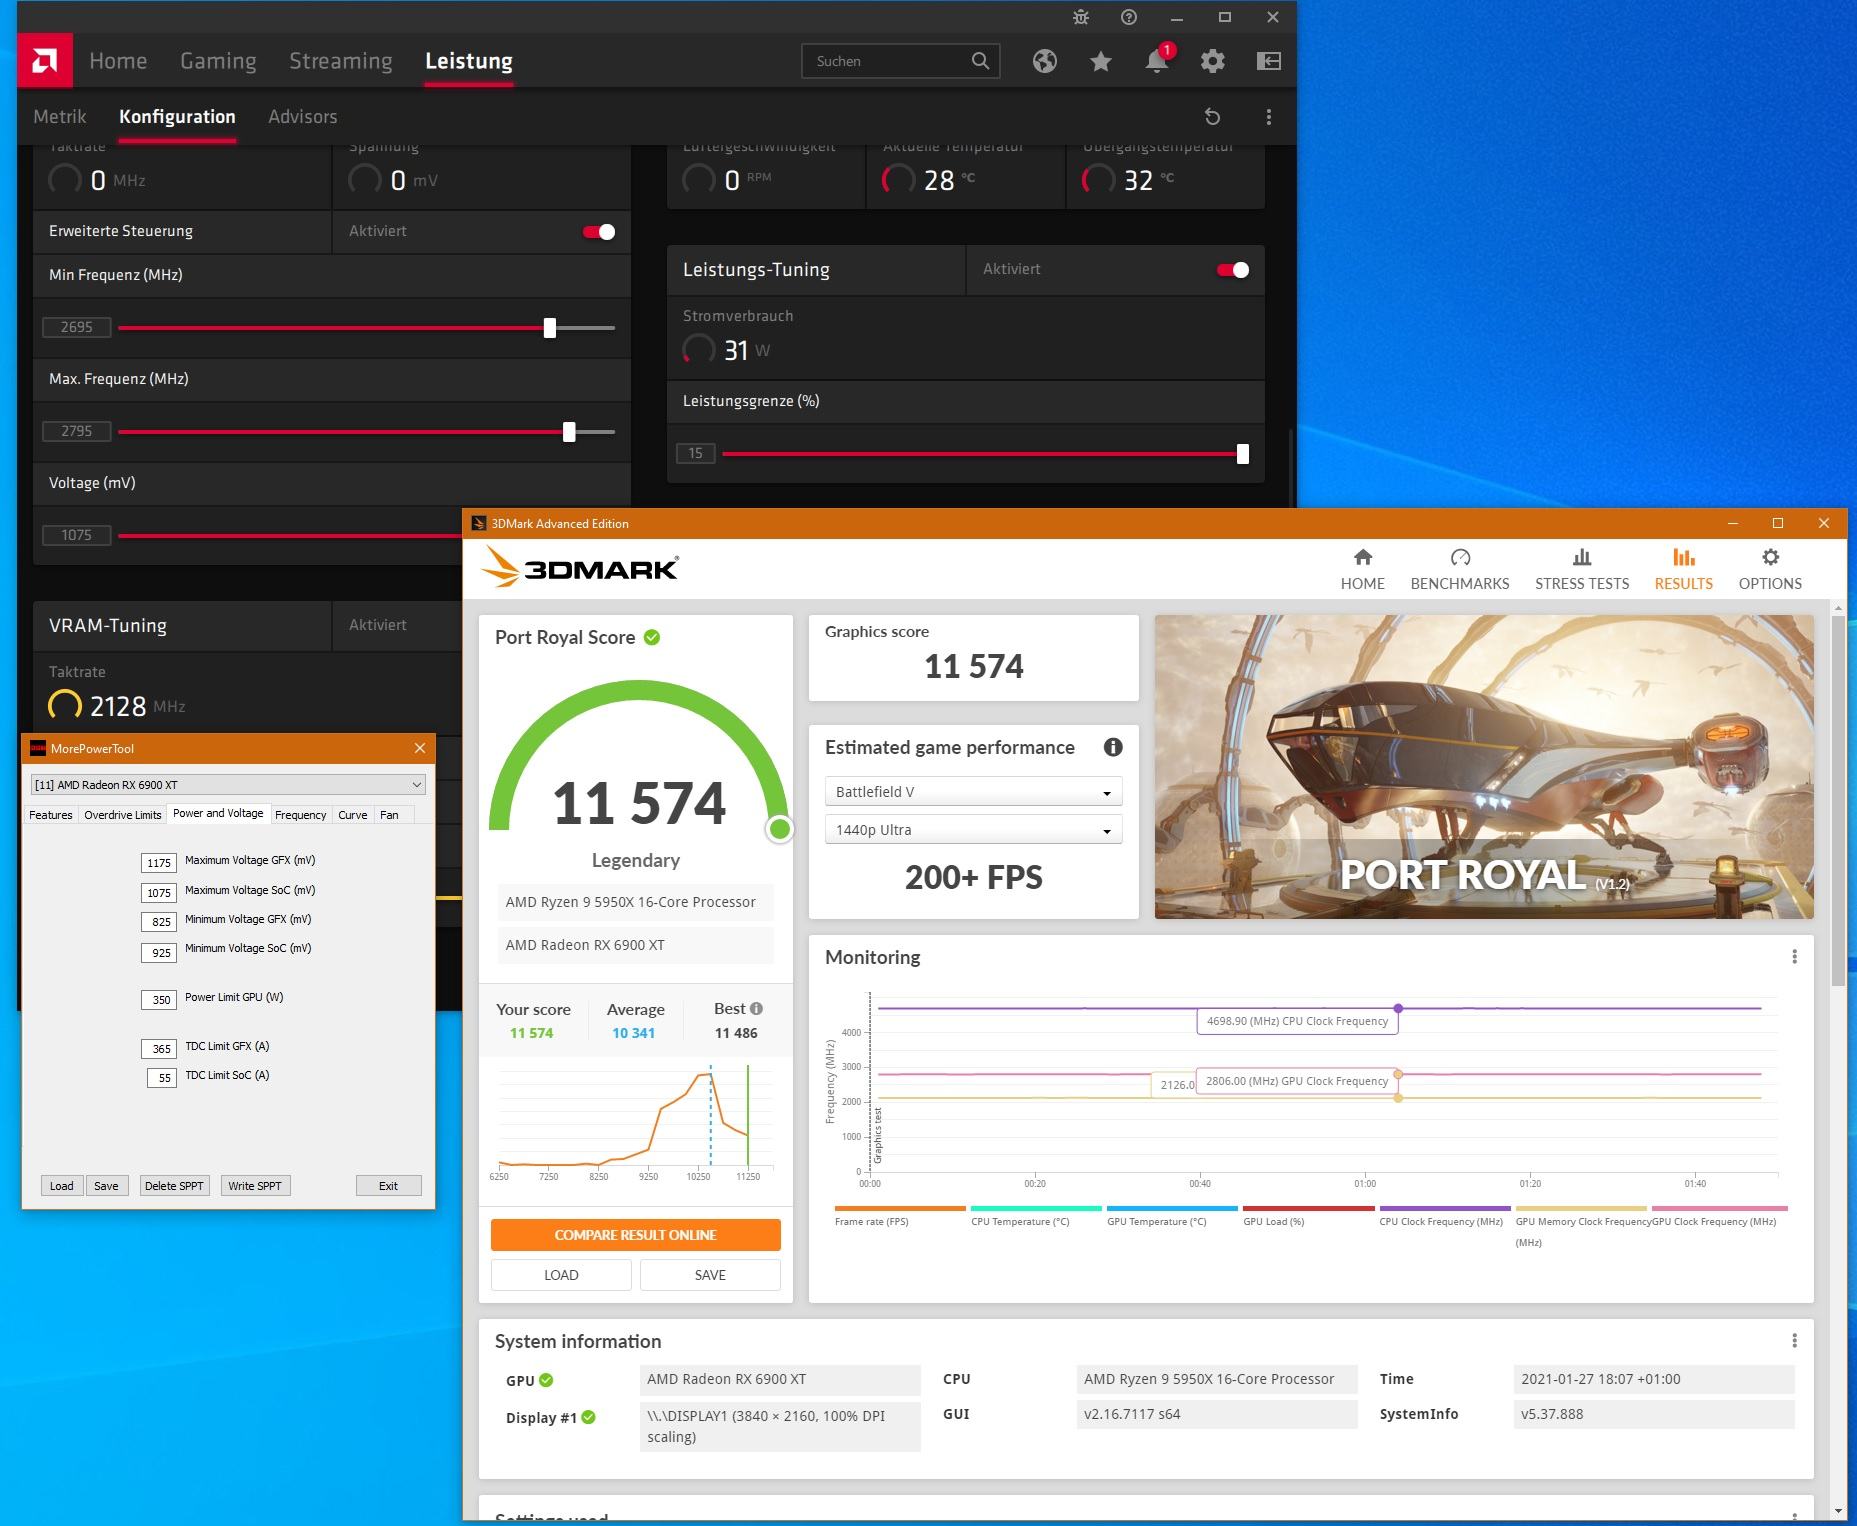This screenshot has width=1857, height=1526.
Task: Click TDC Limit GFX (A) value field
Action: 161,1048
